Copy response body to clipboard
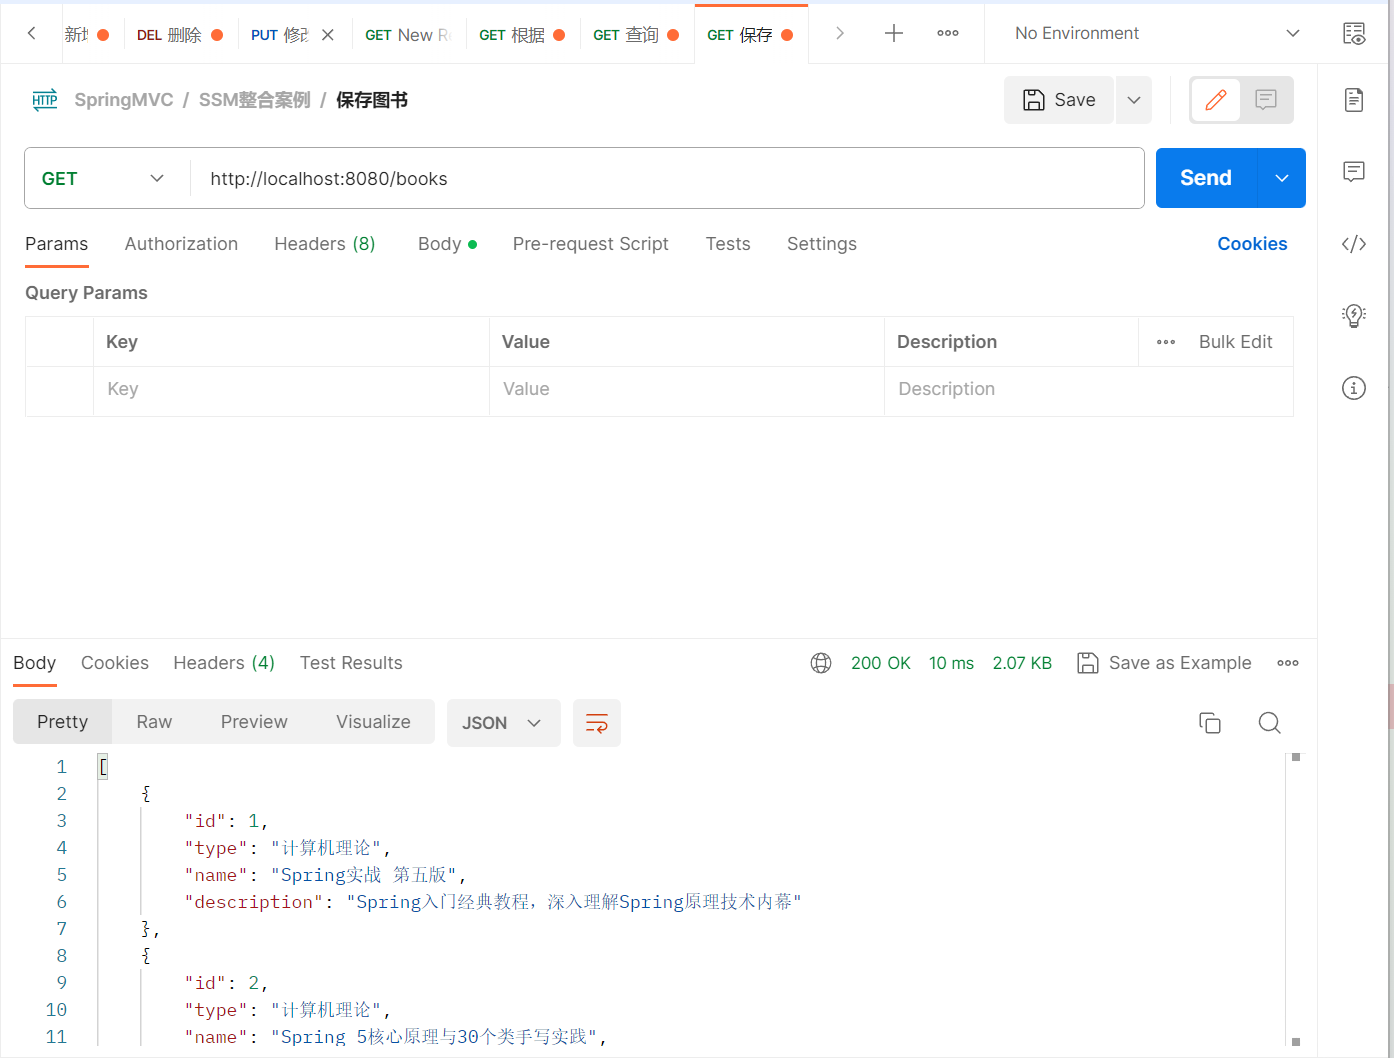The image size is (1394, 1058). [x=1210, y=723]
